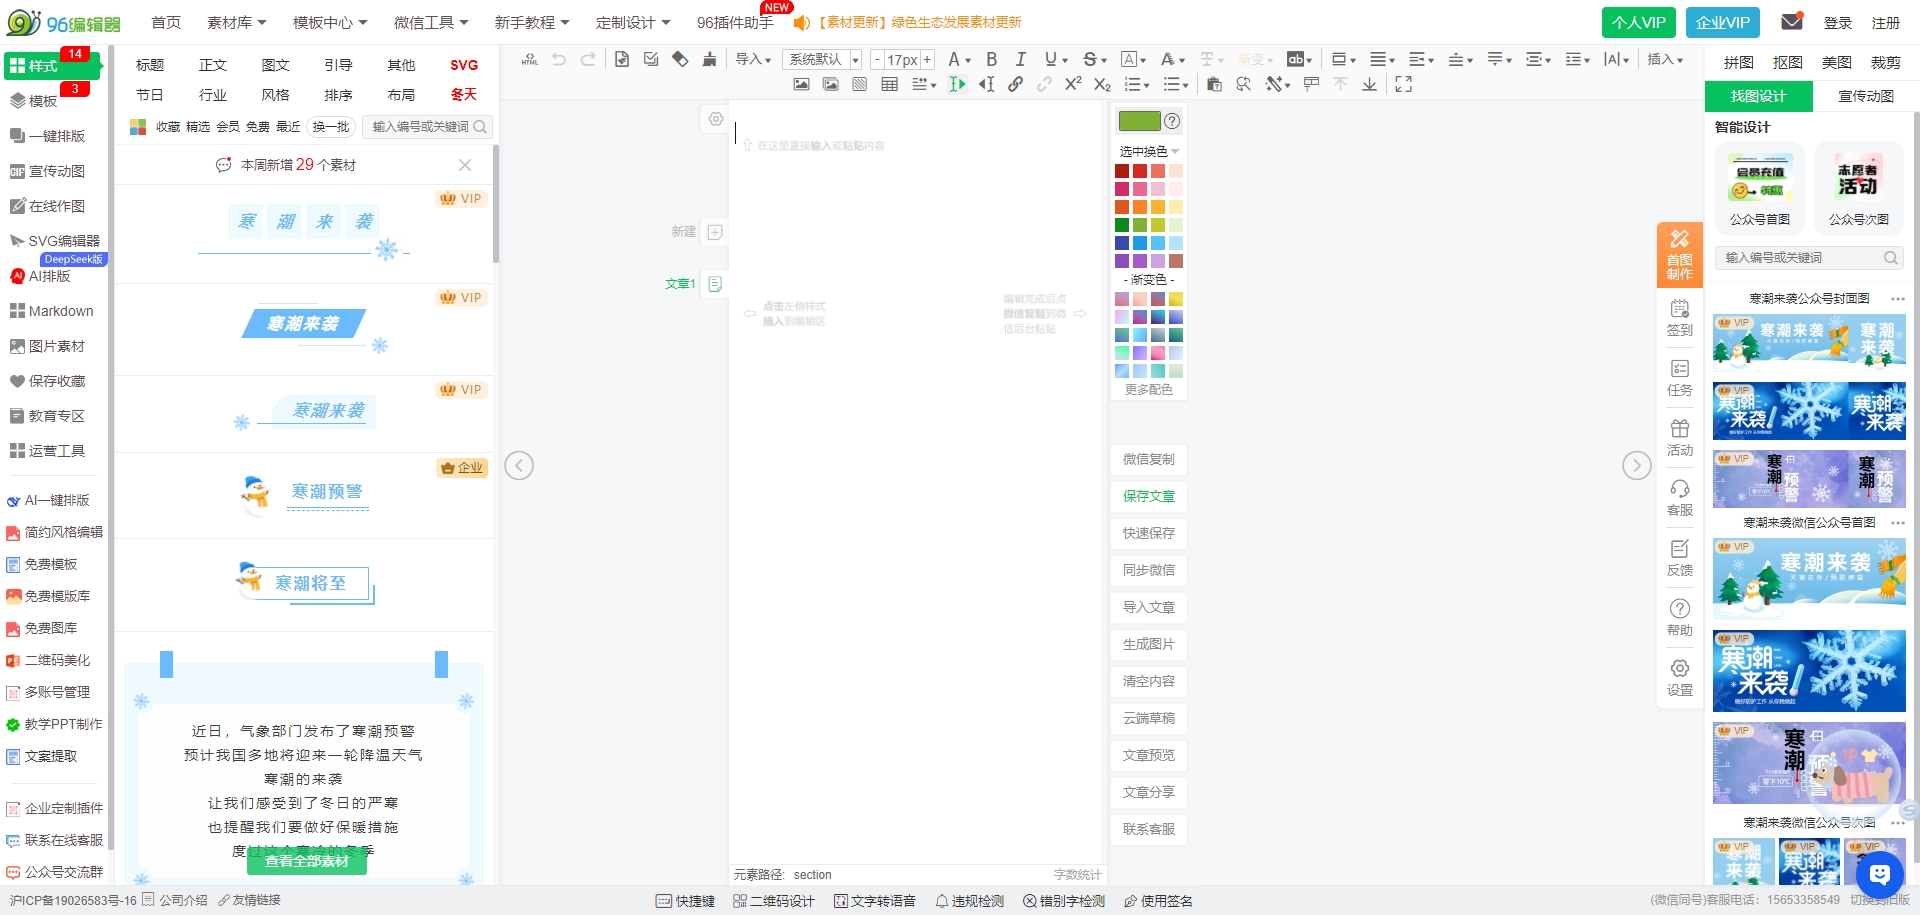1920x915 pixels.
Task: Click the Bold formatting icon
Action: 991,60
